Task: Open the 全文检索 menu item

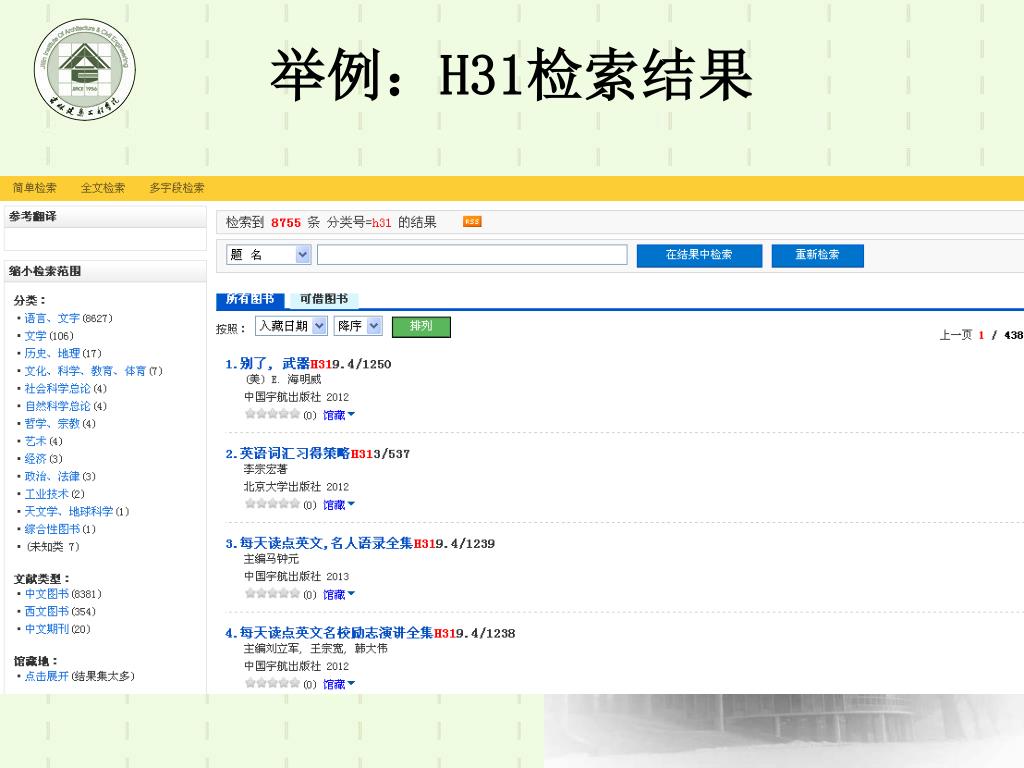Action: (103, 188)
